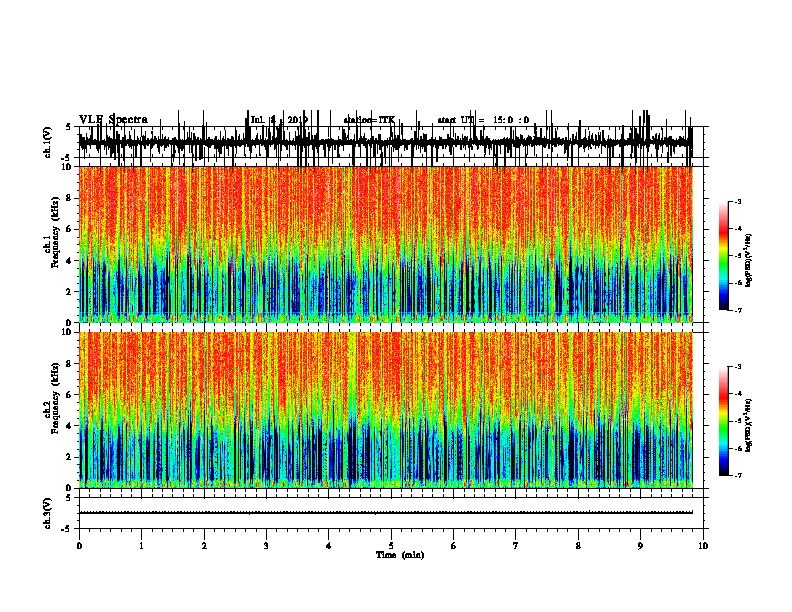Screen dimensions: 792x612
Task: Click the -5 tick label of ch.3(V) panel
Action: [x=67, y=529]
